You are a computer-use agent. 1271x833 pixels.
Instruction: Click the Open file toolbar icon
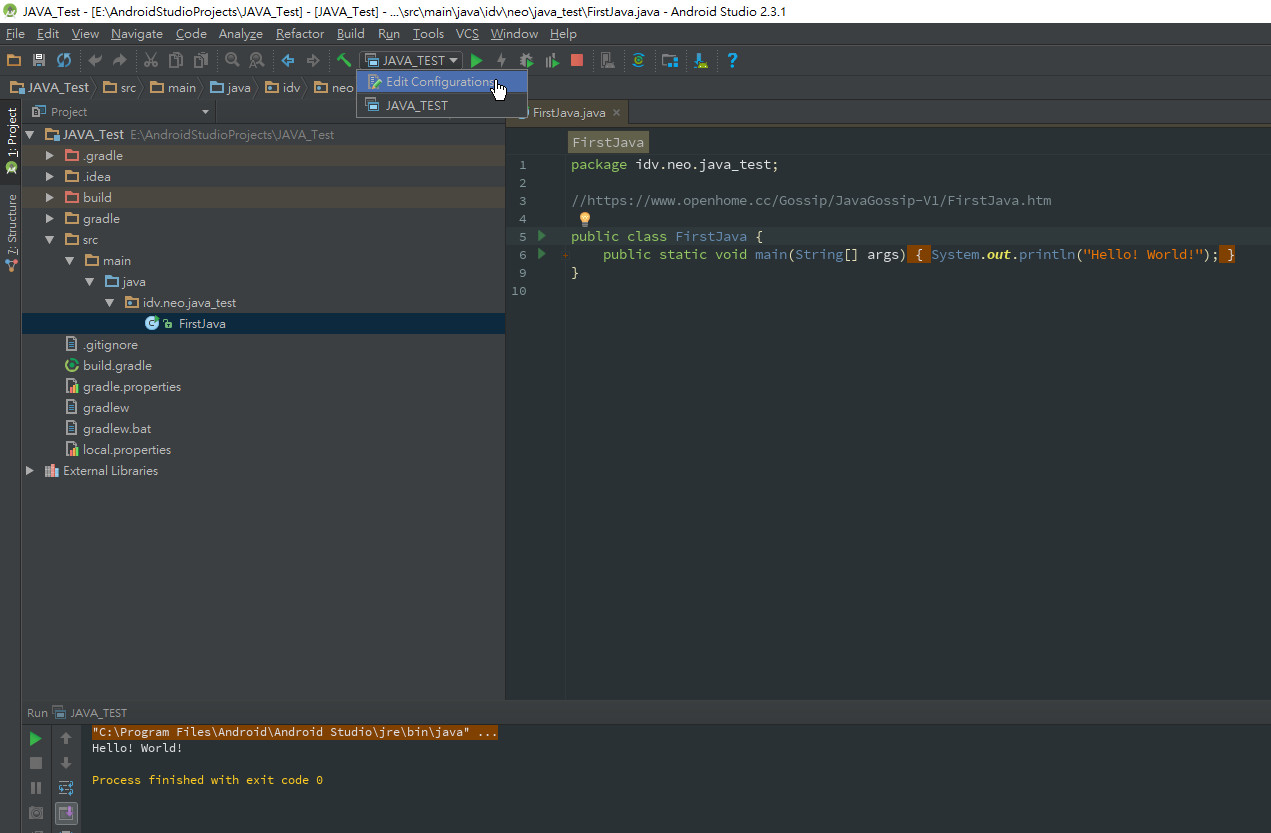pos(14,61)
